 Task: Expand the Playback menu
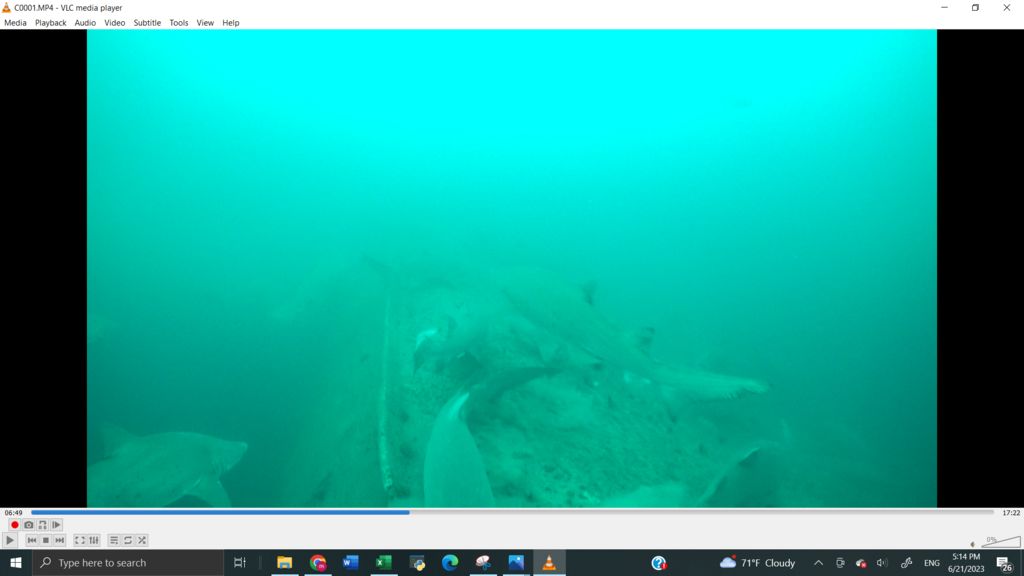(50, 22)
